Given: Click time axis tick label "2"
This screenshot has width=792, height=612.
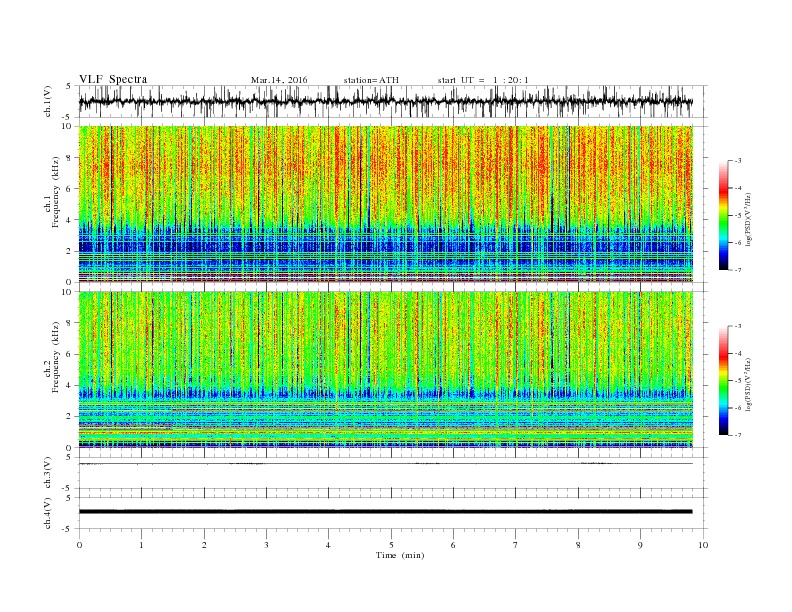Looking at the screenshot, I should (x=204, y=545).
